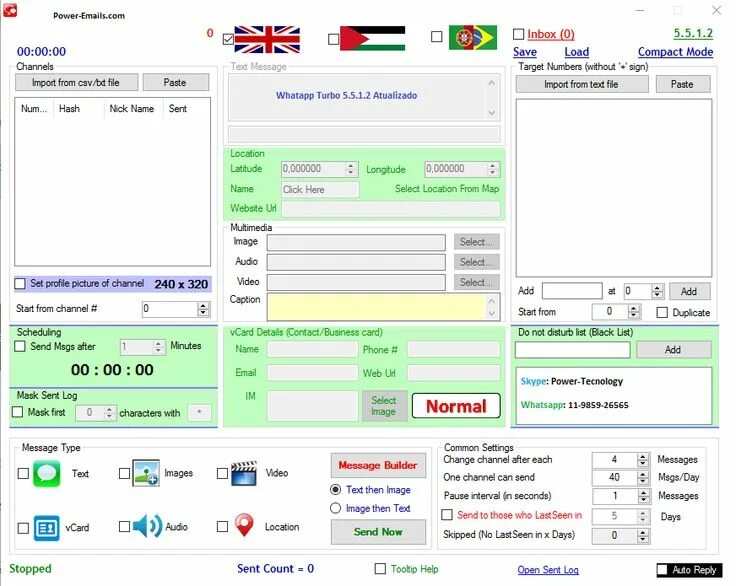Click the red Location pin icon
This screenshot has height=586, width=736.
[244, 525]
